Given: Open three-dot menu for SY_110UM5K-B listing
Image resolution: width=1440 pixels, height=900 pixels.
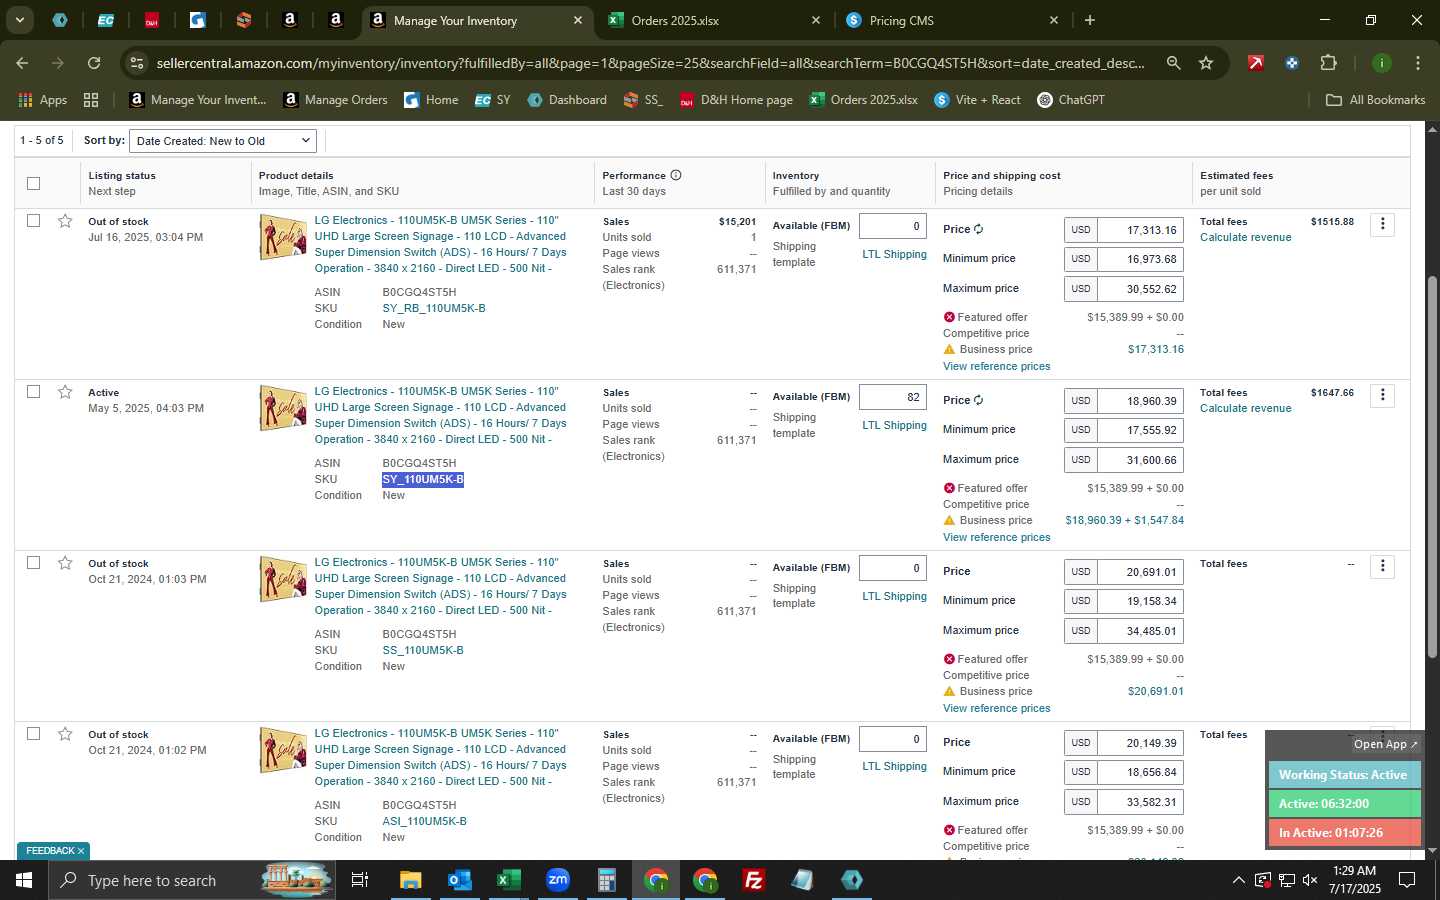Looking at the screenshot, I should [x=1382, y=395].
